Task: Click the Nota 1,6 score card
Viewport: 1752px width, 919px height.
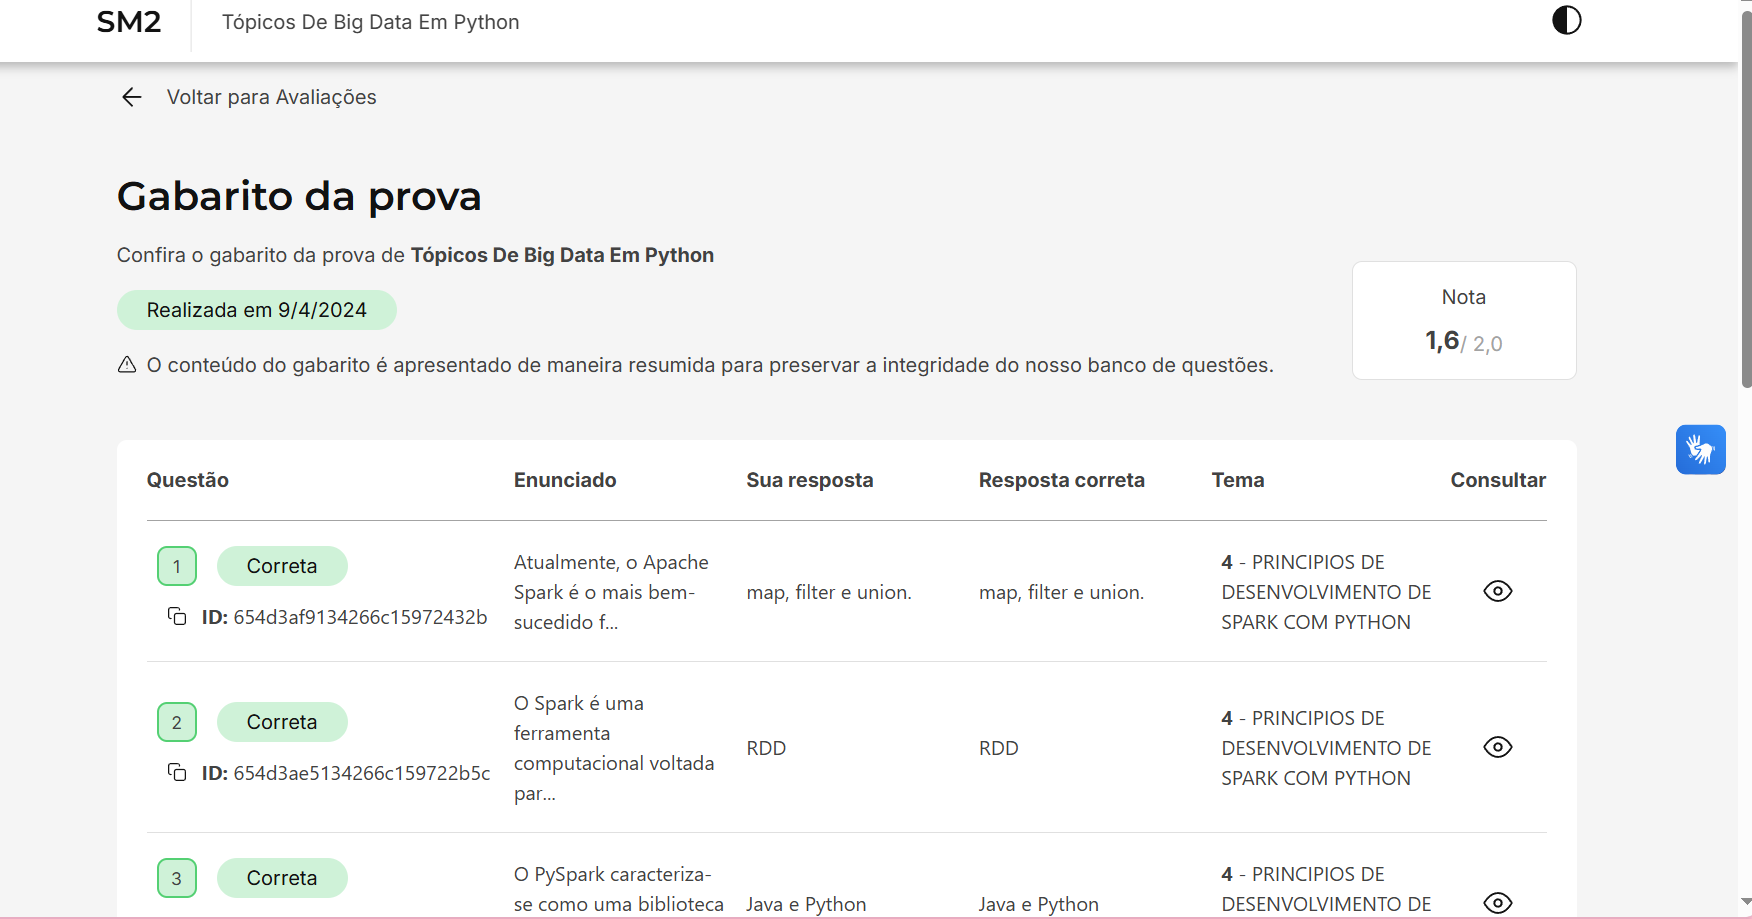Action: coord(1464,320)
